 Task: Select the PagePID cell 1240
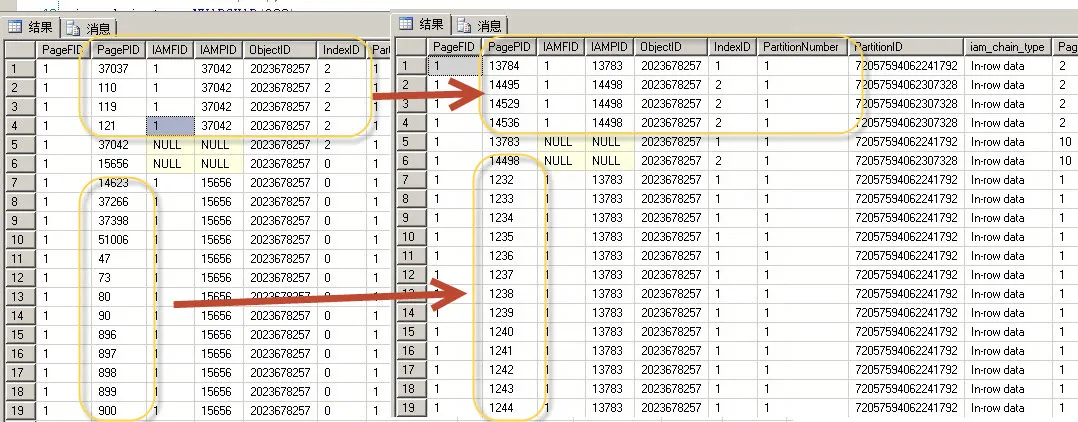[x=510, y=331]
